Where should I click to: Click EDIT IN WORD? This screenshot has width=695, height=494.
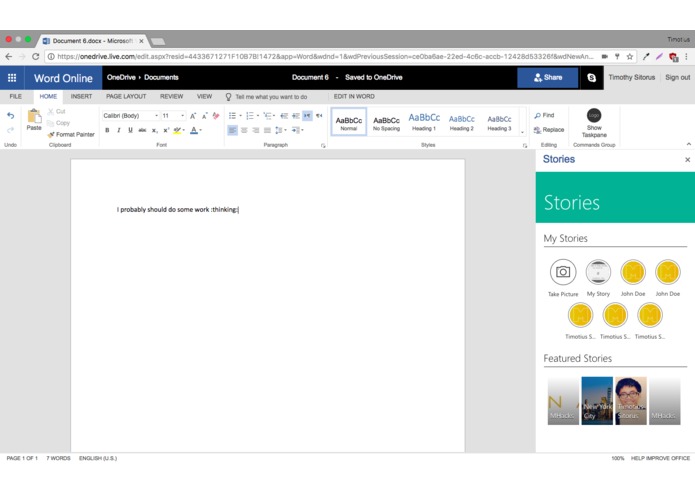[354, 97]
